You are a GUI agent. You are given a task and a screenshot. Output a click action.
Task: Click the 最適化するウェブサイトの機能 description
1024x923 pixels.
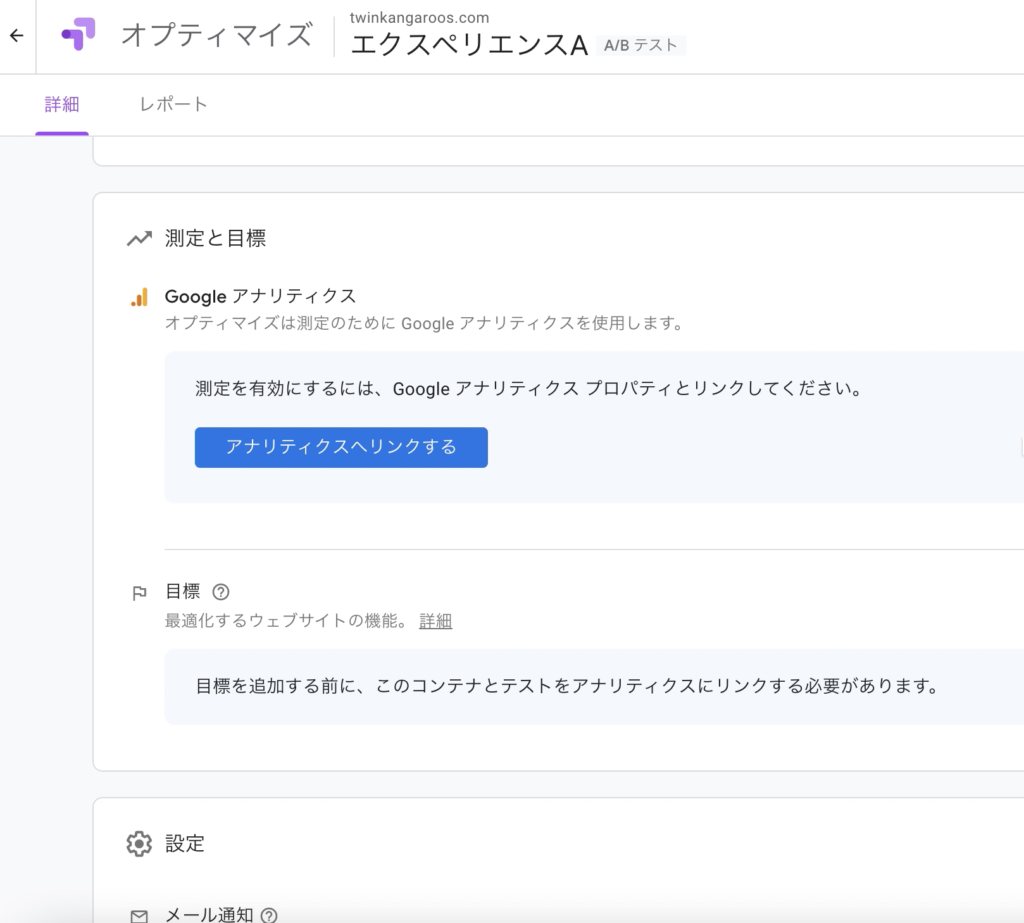(286, 621)
